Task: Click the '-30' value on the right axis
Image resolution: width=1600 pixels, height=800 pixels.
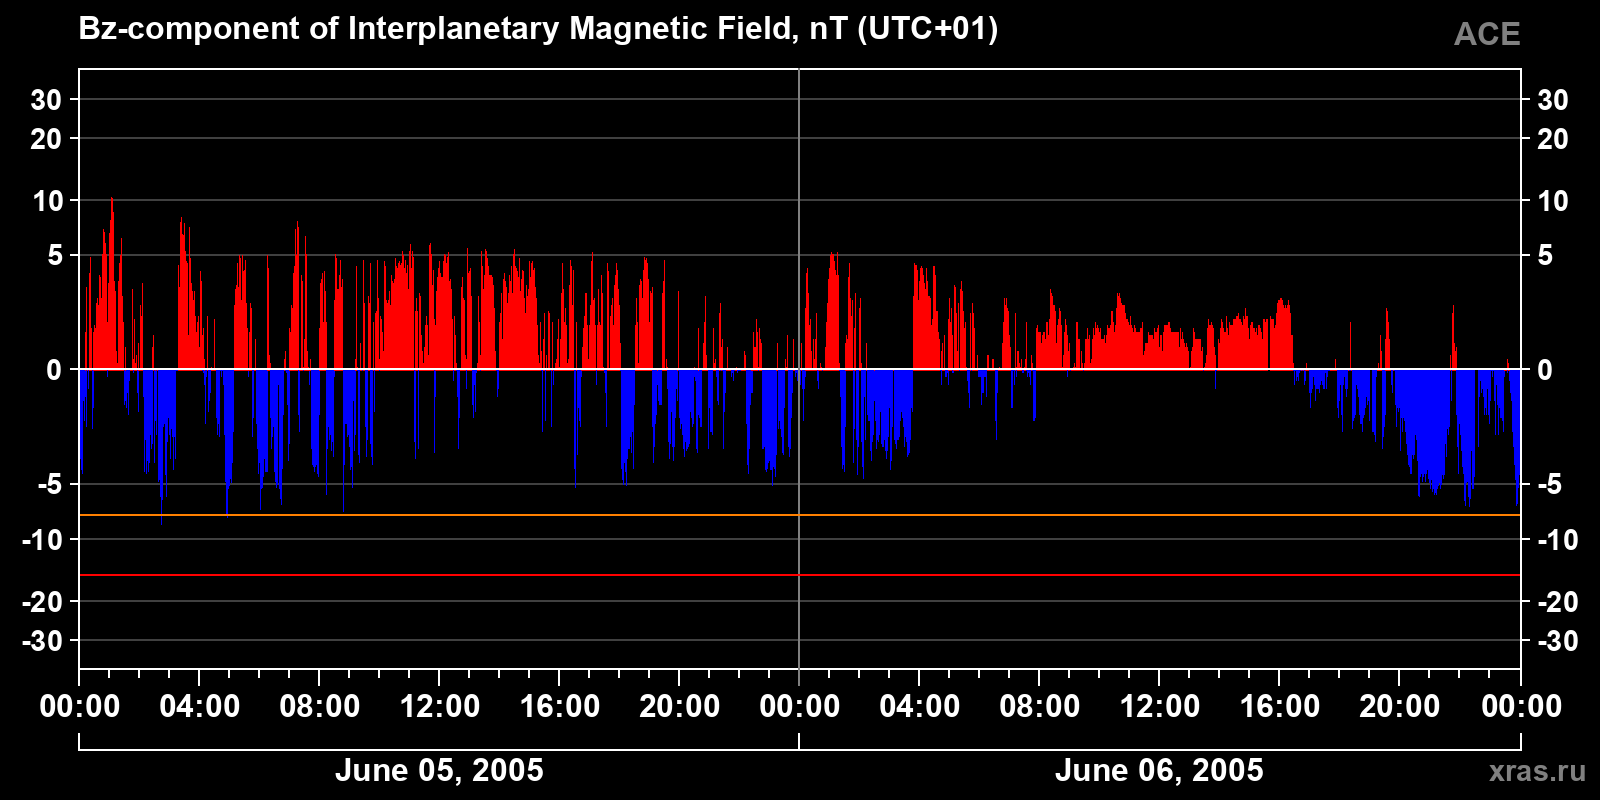Action: [x=1557, y=641]
